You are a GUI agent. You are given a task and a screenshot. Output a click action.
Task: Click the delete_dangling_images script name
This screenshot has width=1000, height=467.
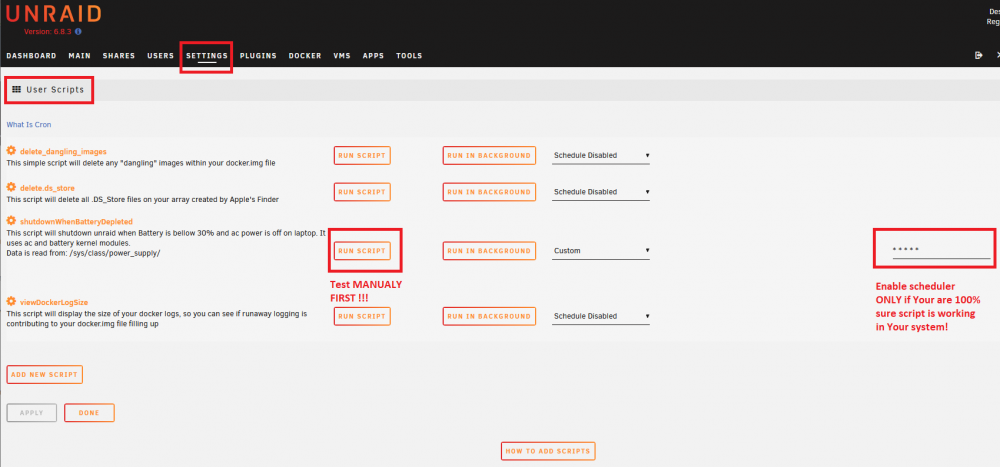tap(64, 152)
